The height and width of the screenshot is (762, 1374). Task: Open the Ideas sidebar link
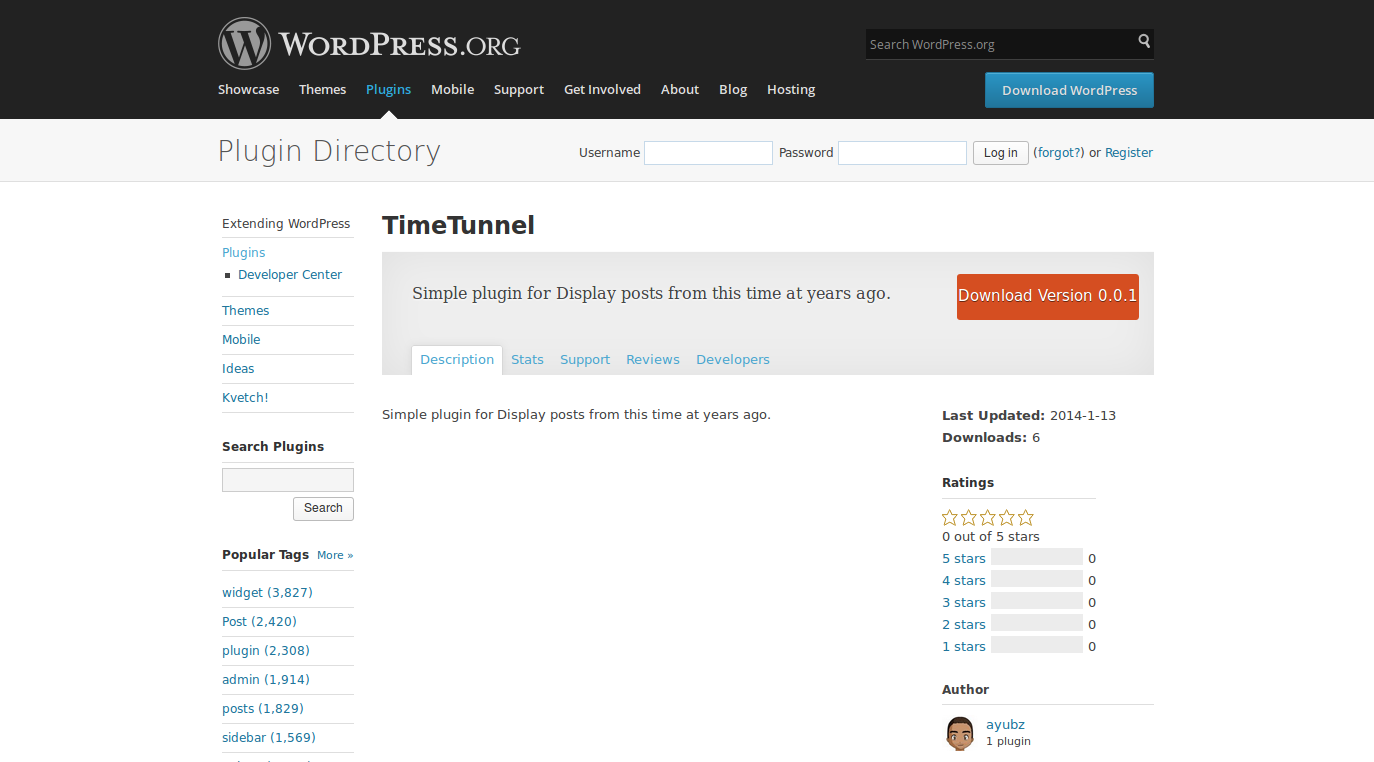(x=238, y=369)
